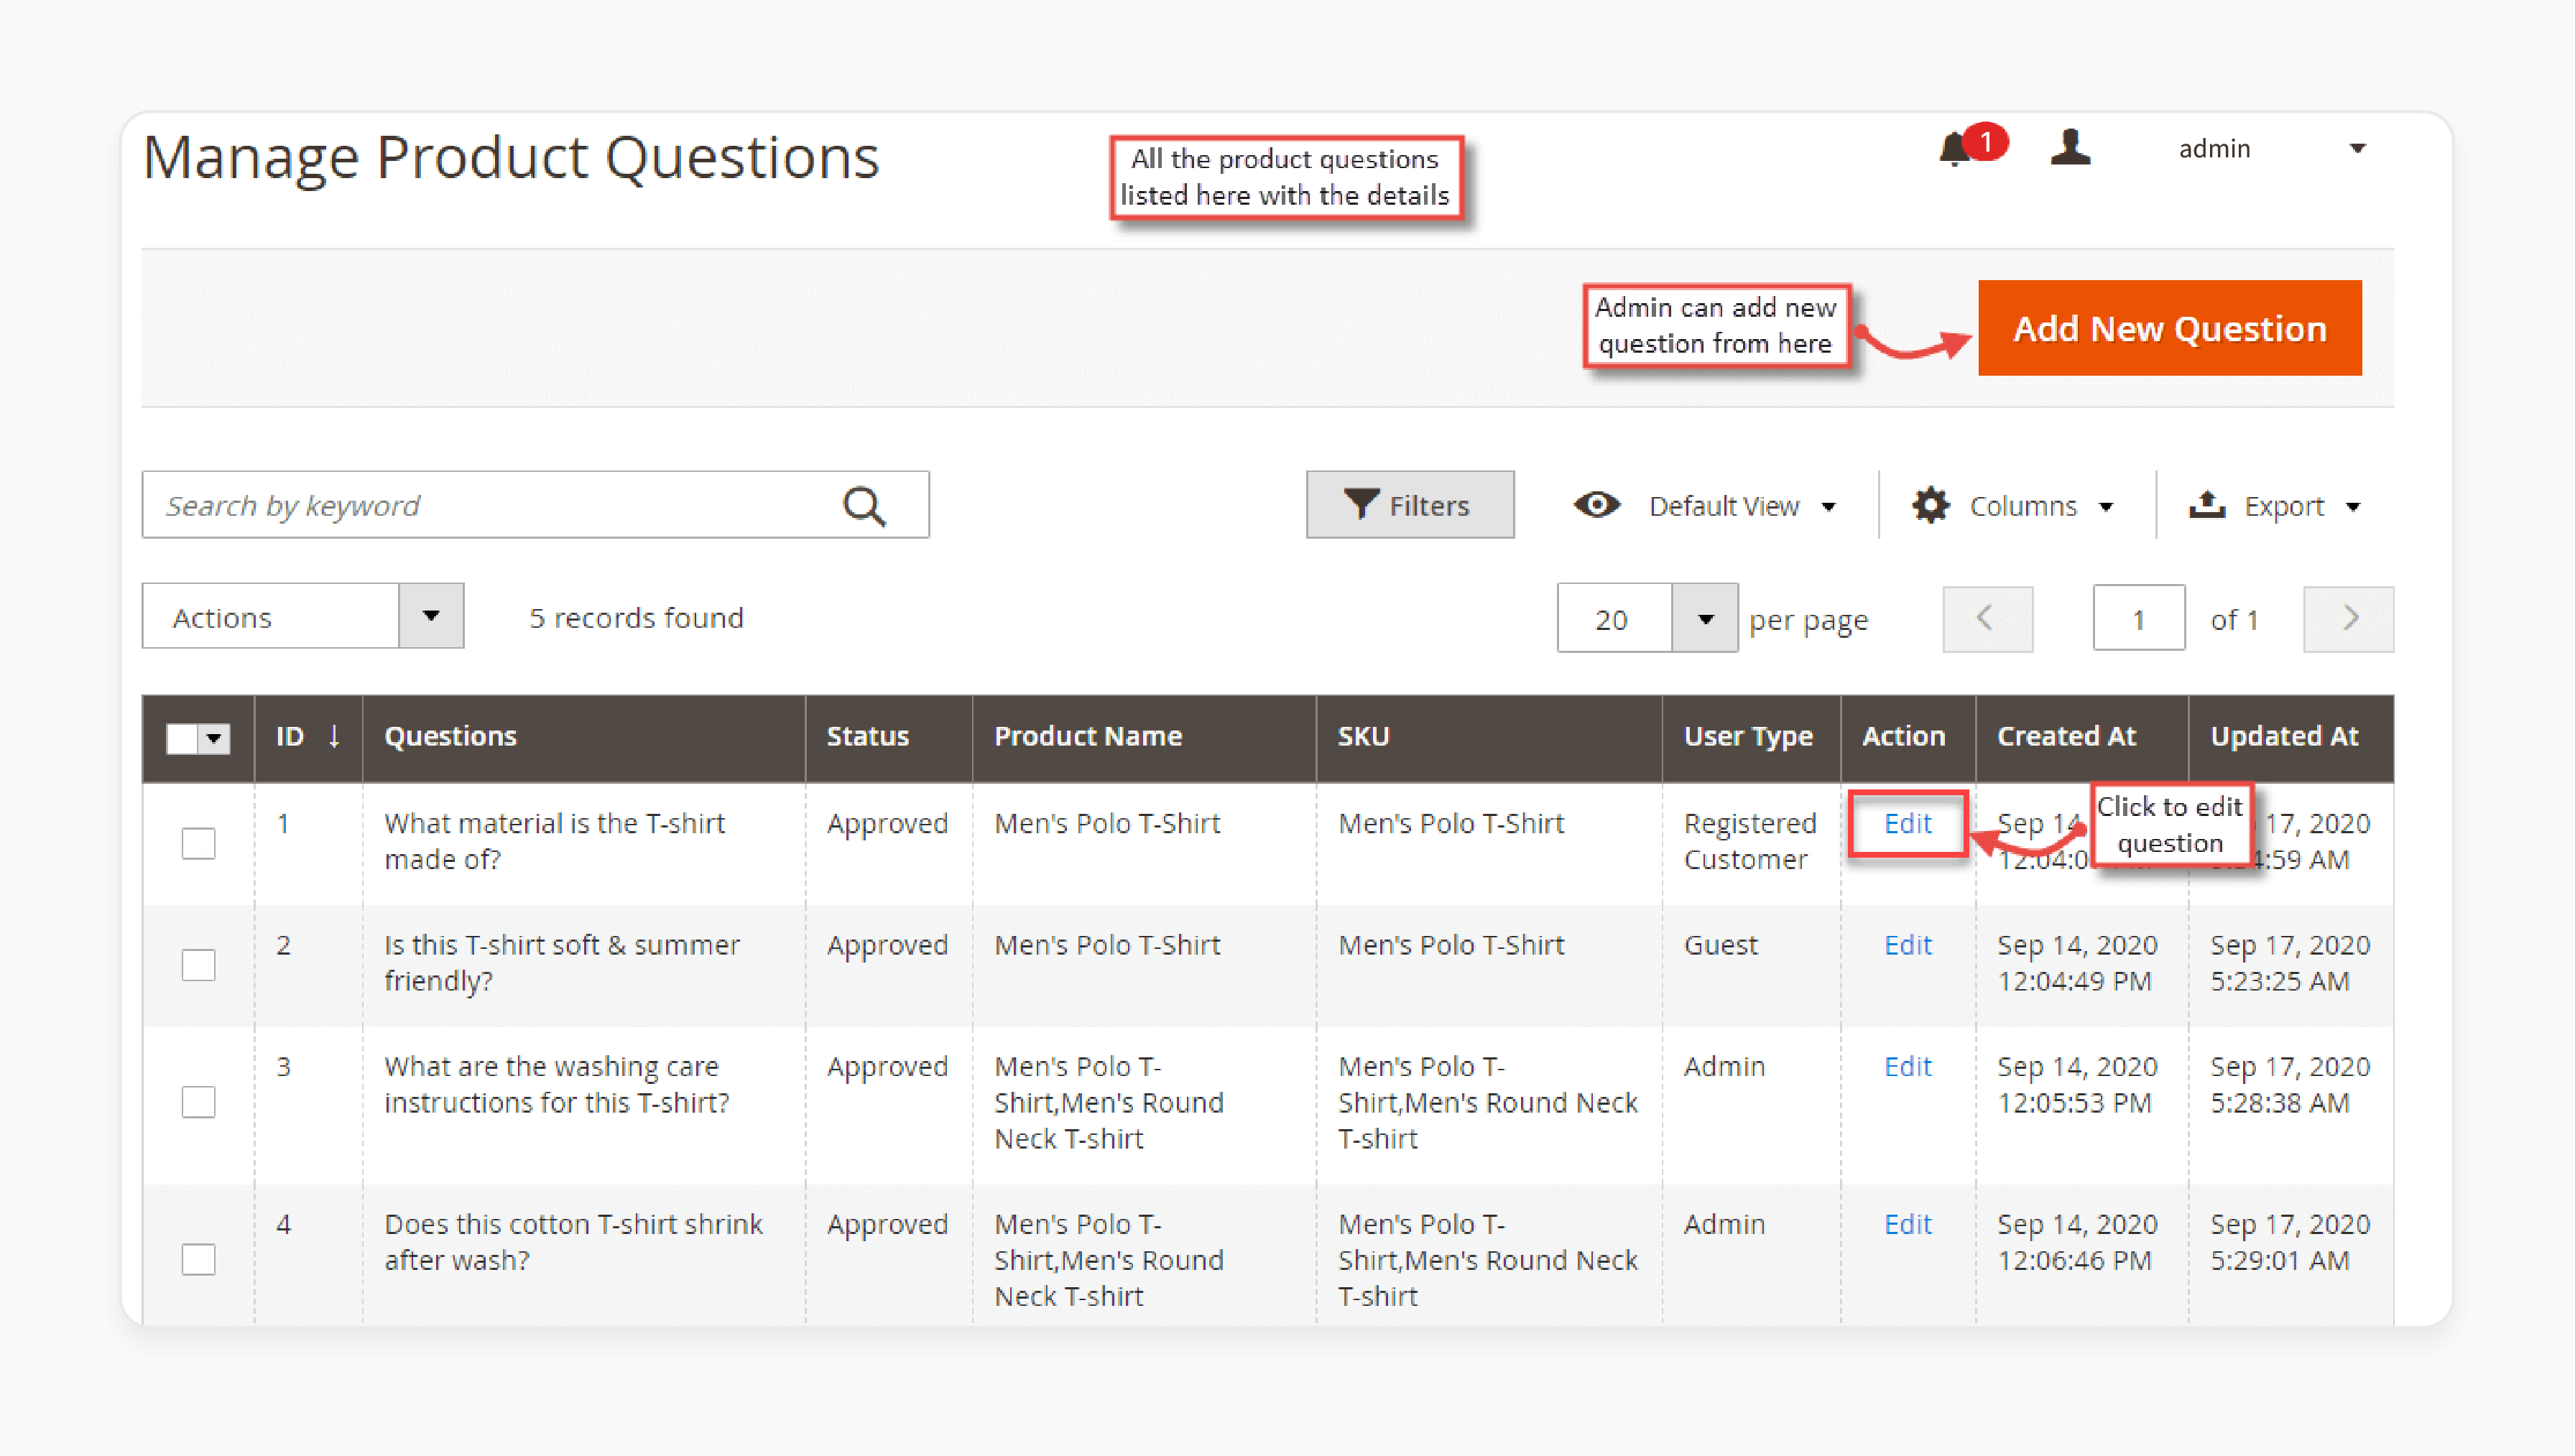Click the '5 records found' text
This screenshot has width=2575, height=1456.
pyautogui.click(x=636, y=617)
